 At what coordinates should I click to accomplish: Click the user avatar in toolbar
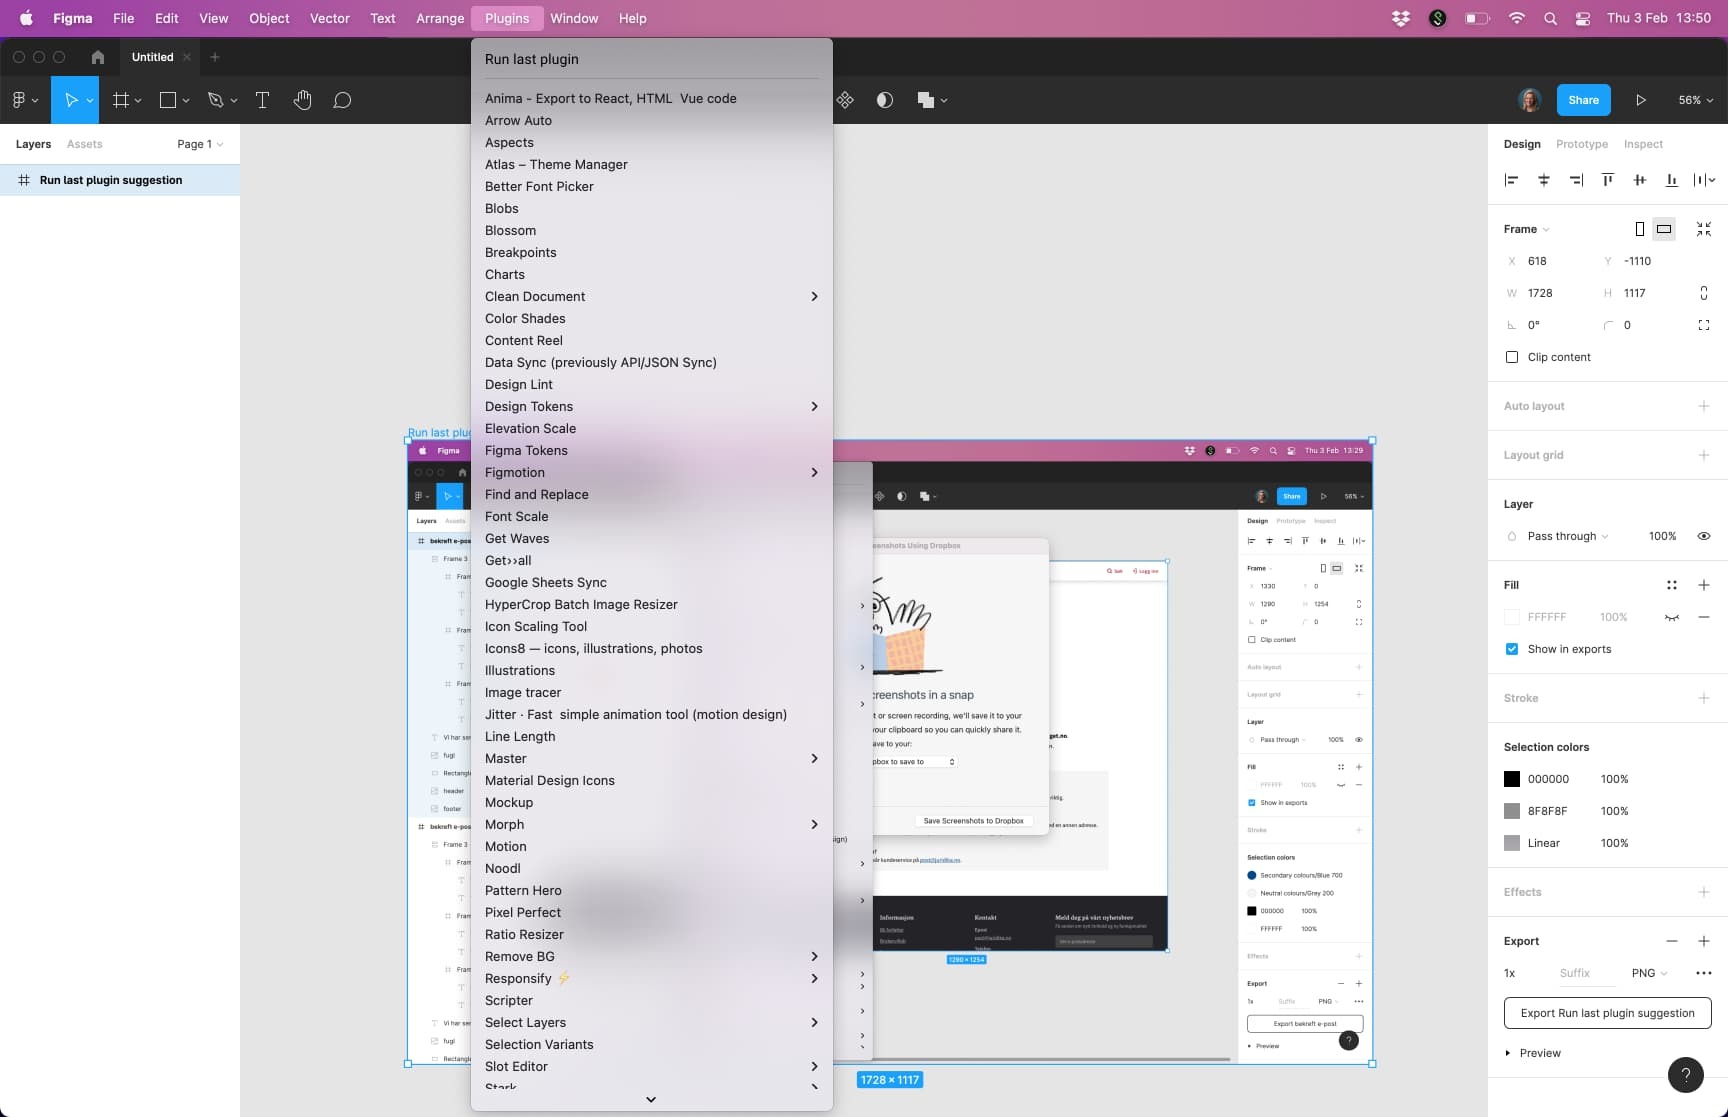1529,100
